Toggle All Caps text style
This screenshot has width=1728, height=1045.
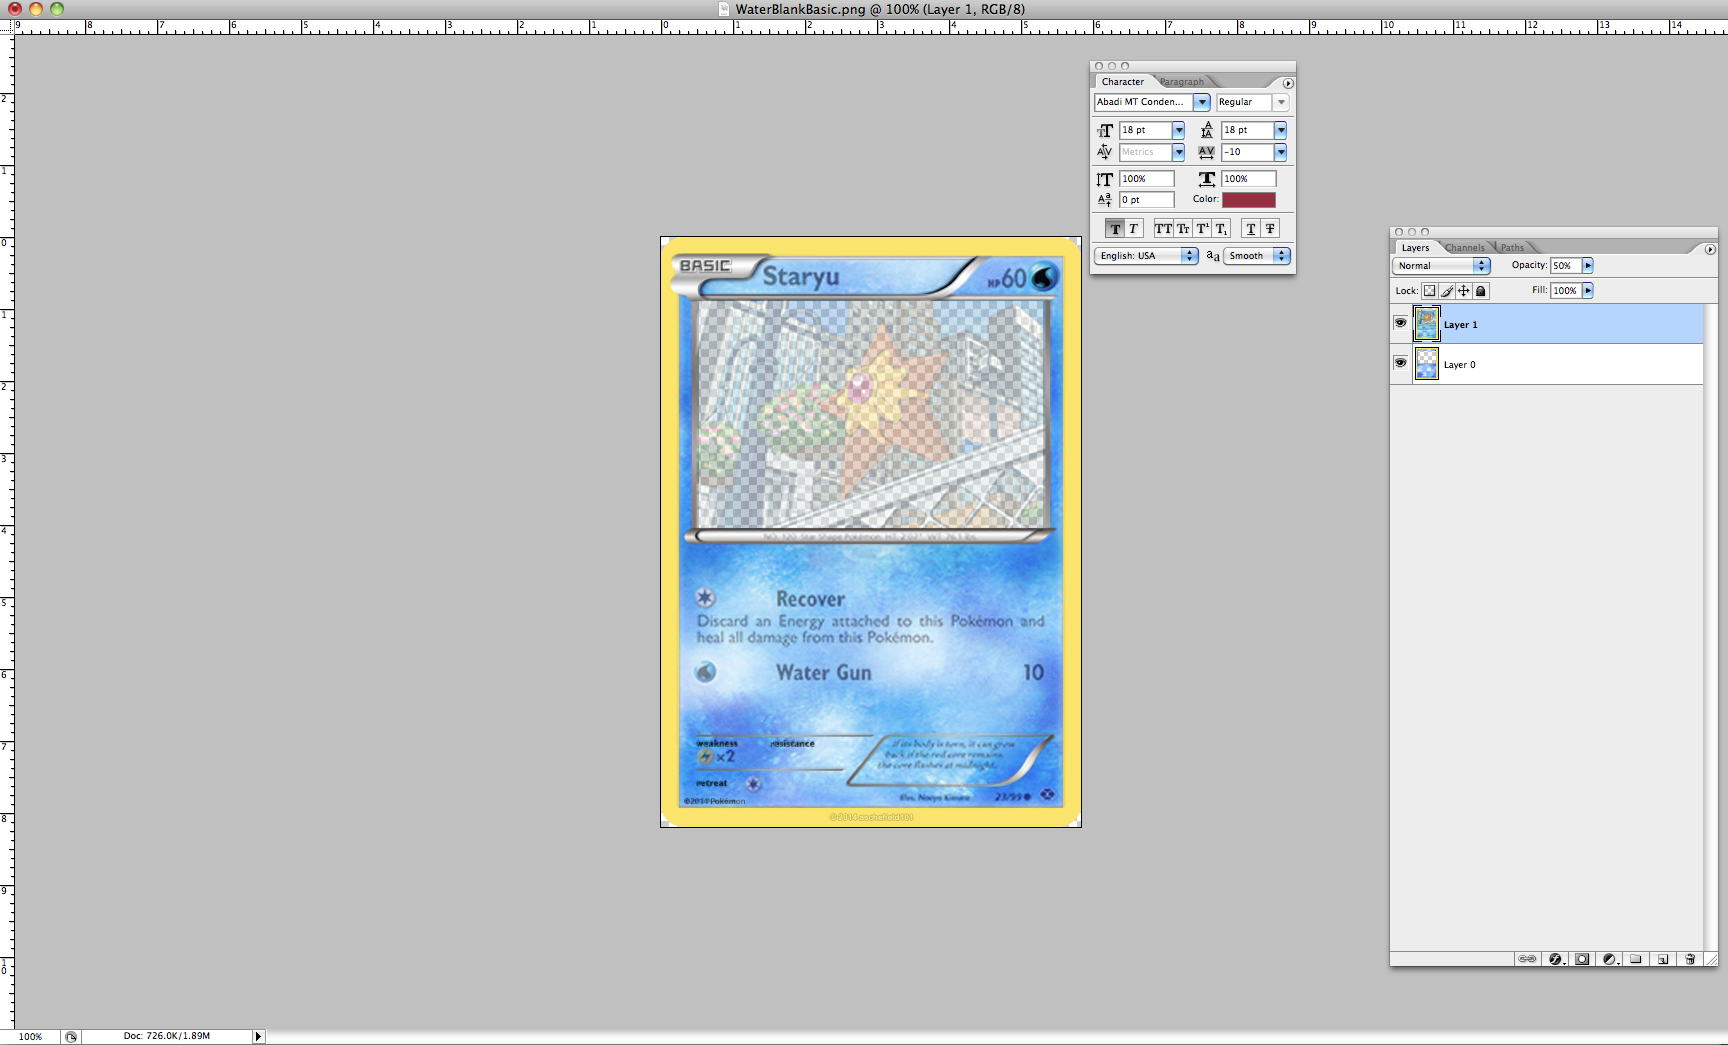(1163, 229)
